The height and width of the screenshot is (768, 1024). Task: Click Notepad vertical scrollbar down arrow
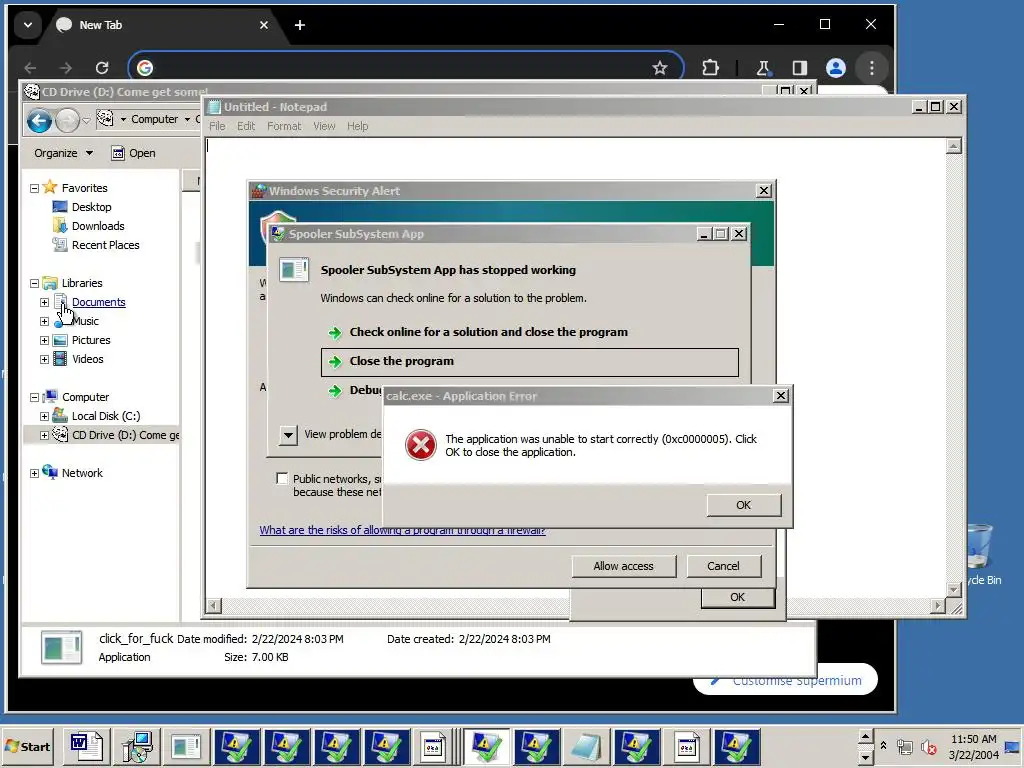[953, 590]
